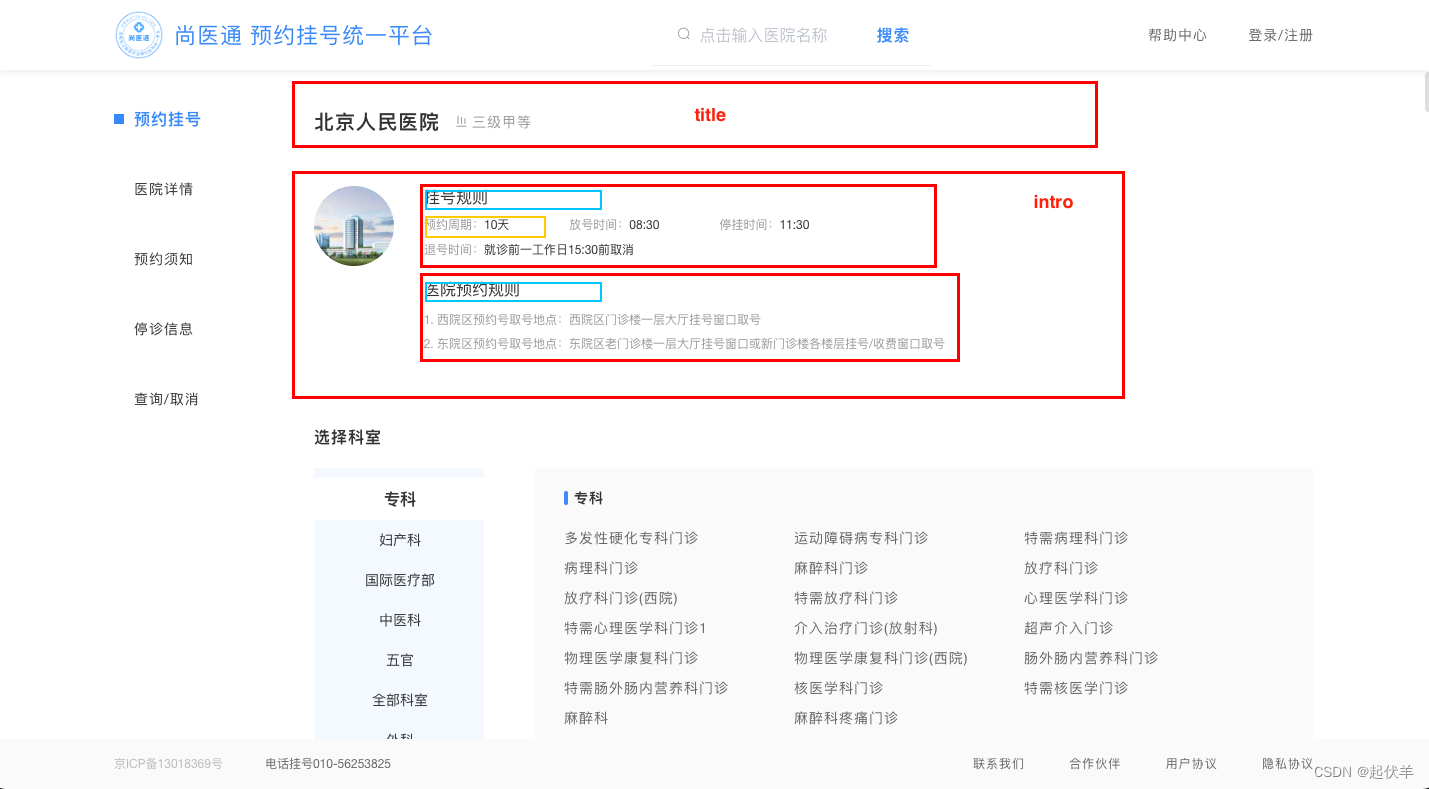Open 物理医学康复科门诊(西院)
Image resolution: width=1429 pixels, height=789 pixels.
point(881,658)
